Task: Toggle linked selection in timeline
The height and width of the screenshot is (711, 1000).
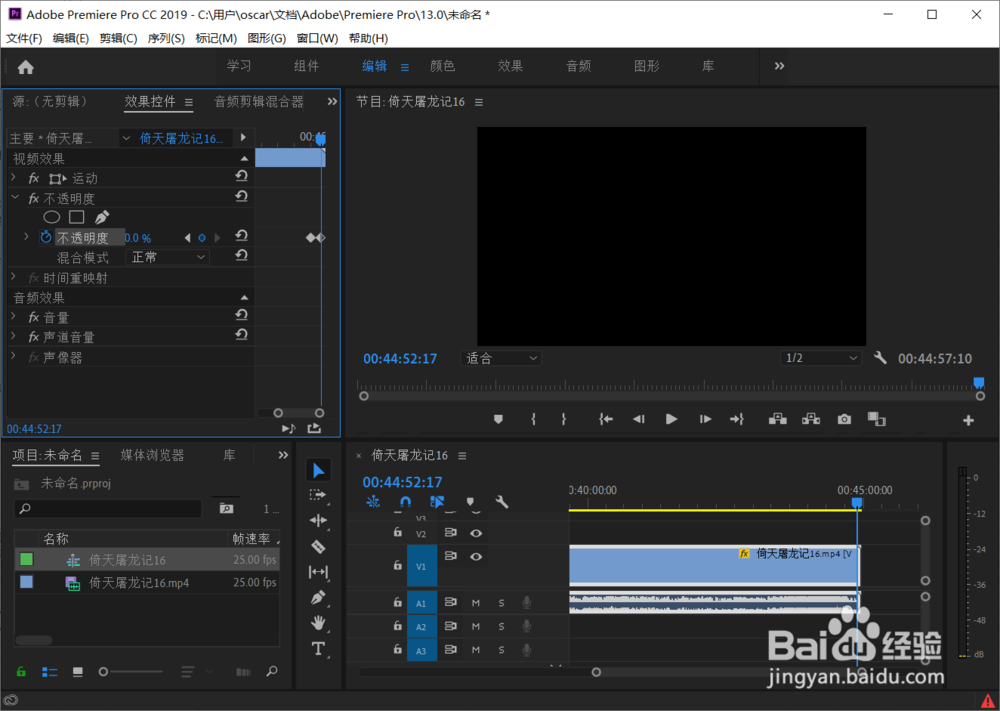Action: coord(437,502)
